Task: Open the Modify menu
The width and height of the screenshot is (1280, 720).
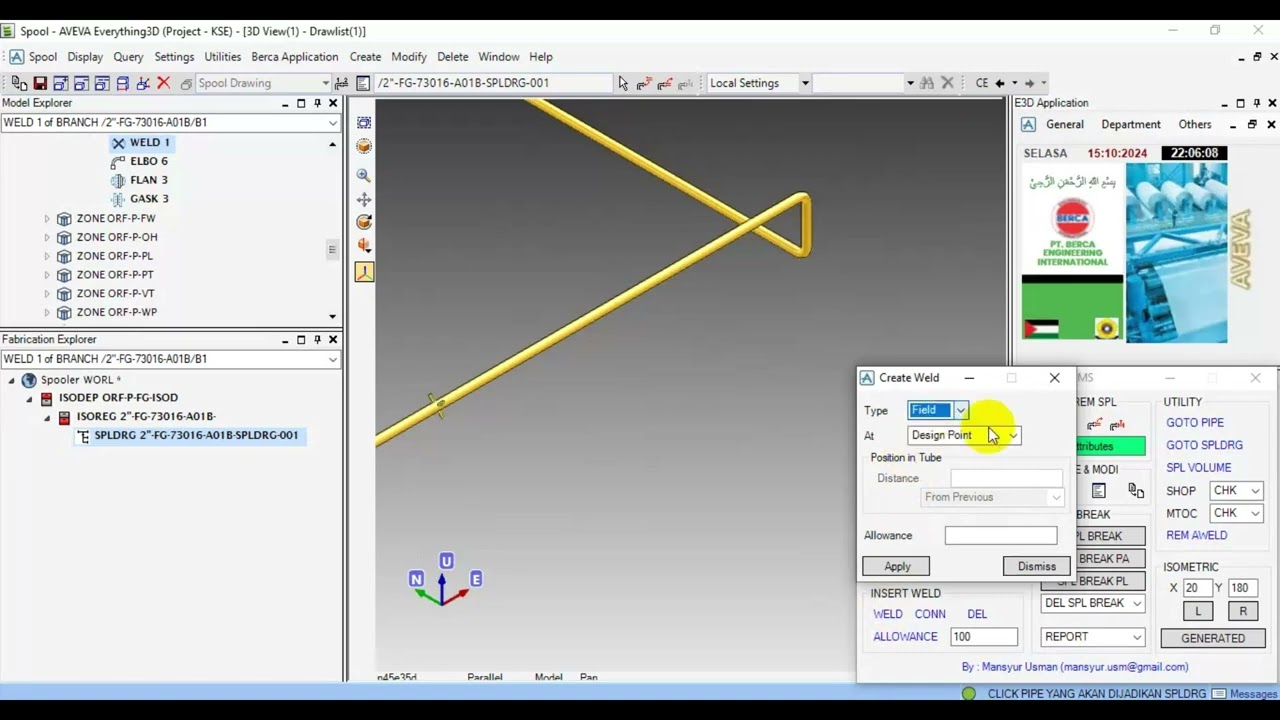Action: click(x=408, y=57)
